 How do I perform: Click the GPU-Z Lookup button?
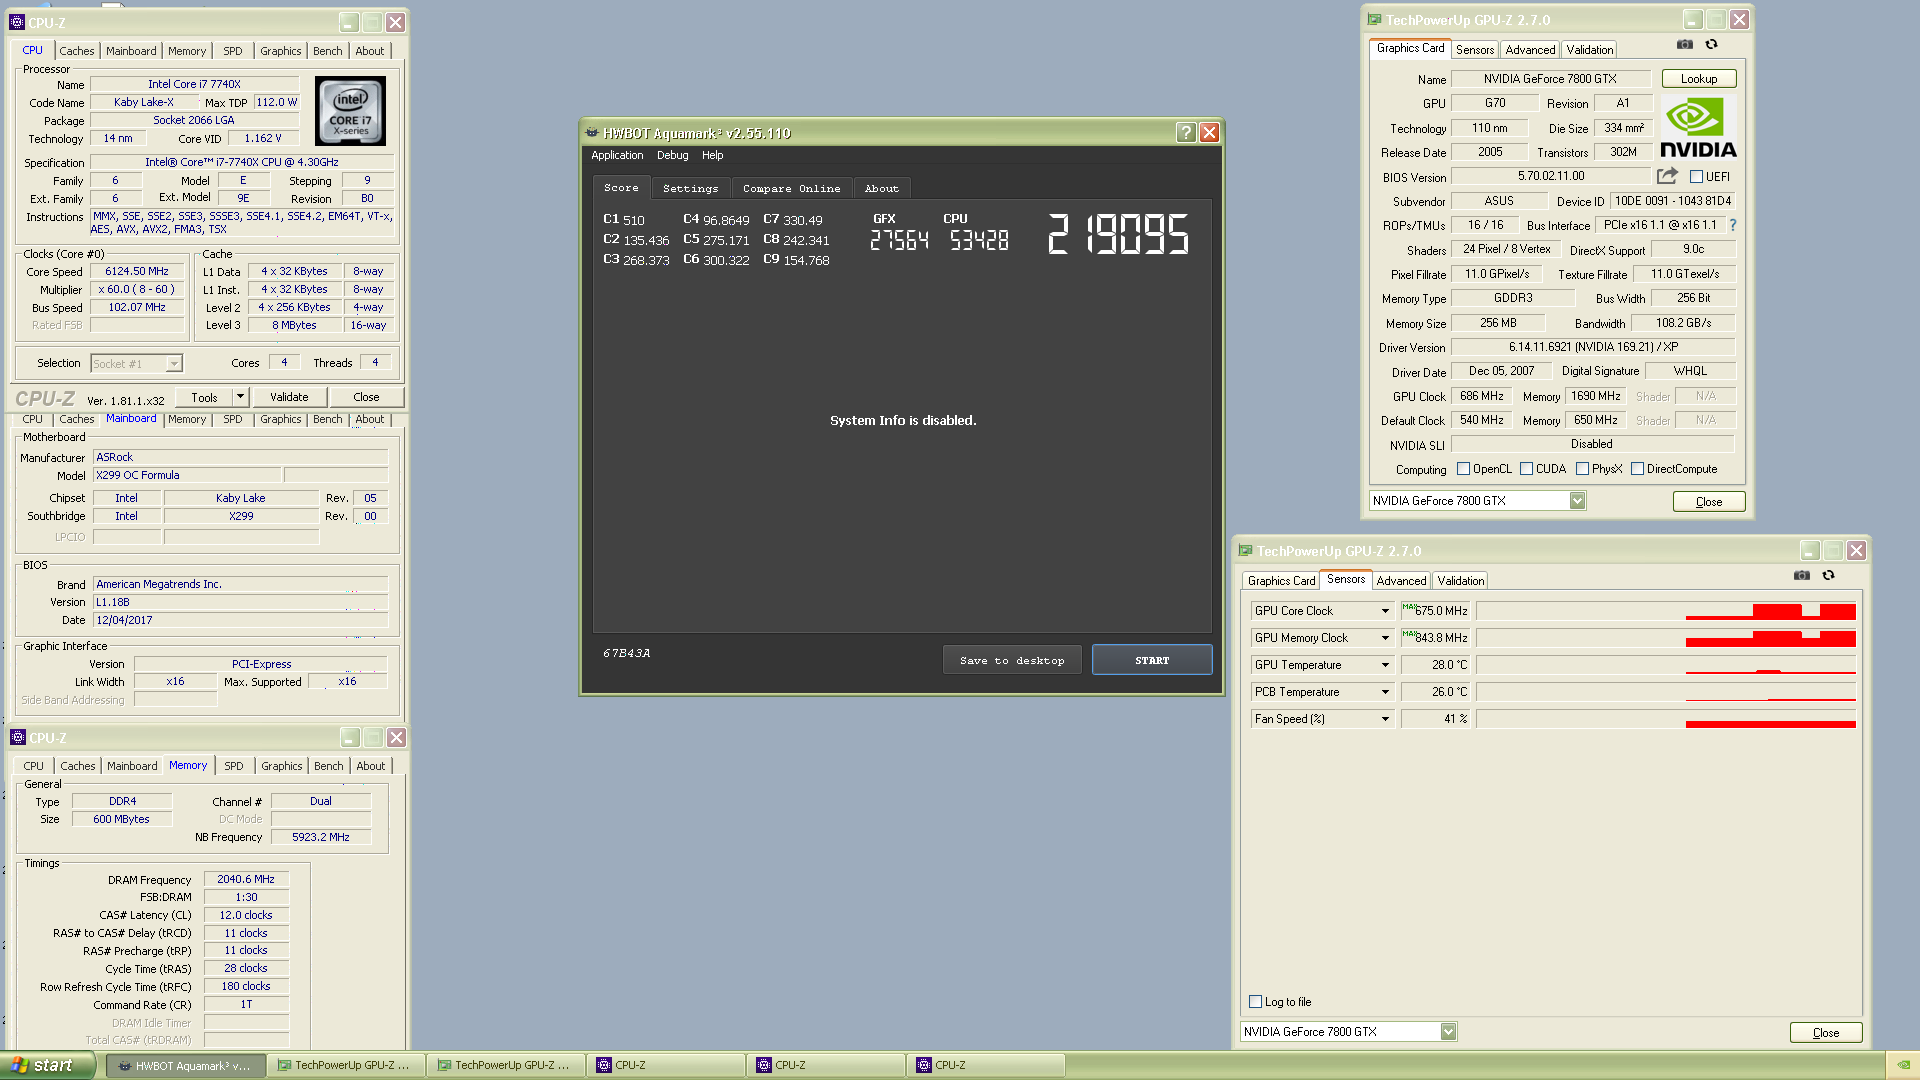tap(1699, 79)
